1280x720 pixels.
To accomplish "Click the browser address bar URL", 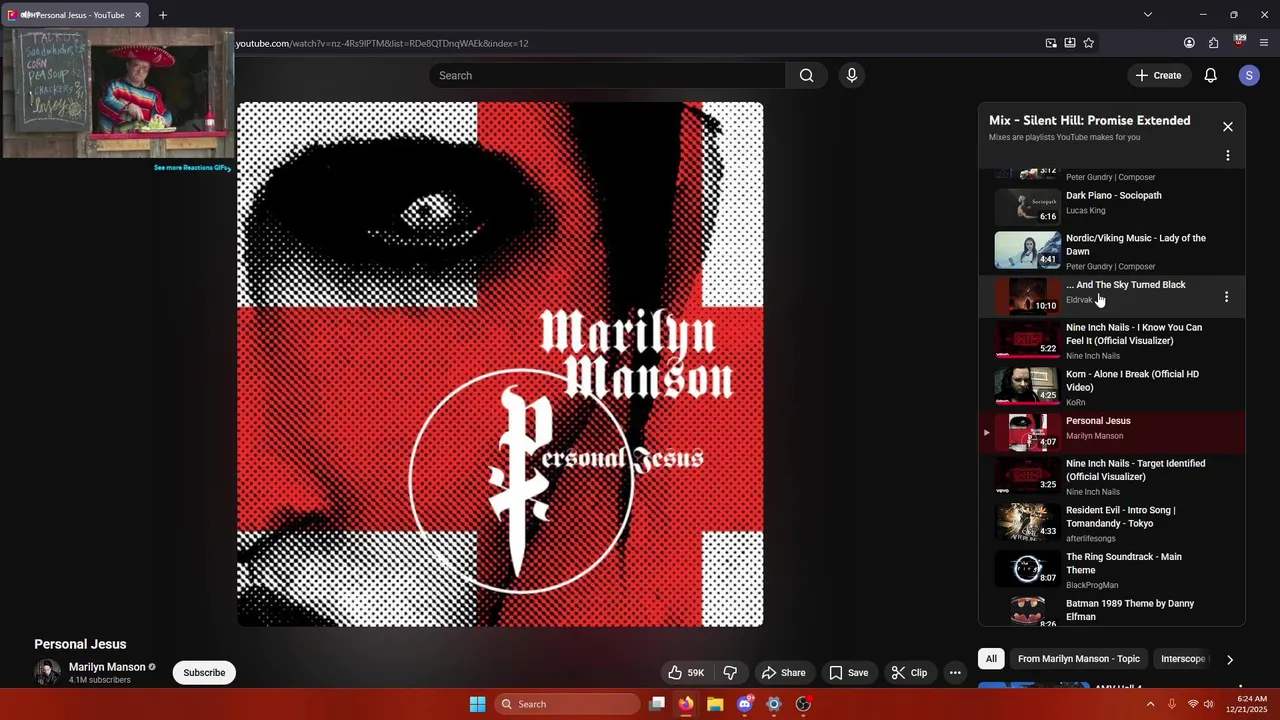I will 382,43.
